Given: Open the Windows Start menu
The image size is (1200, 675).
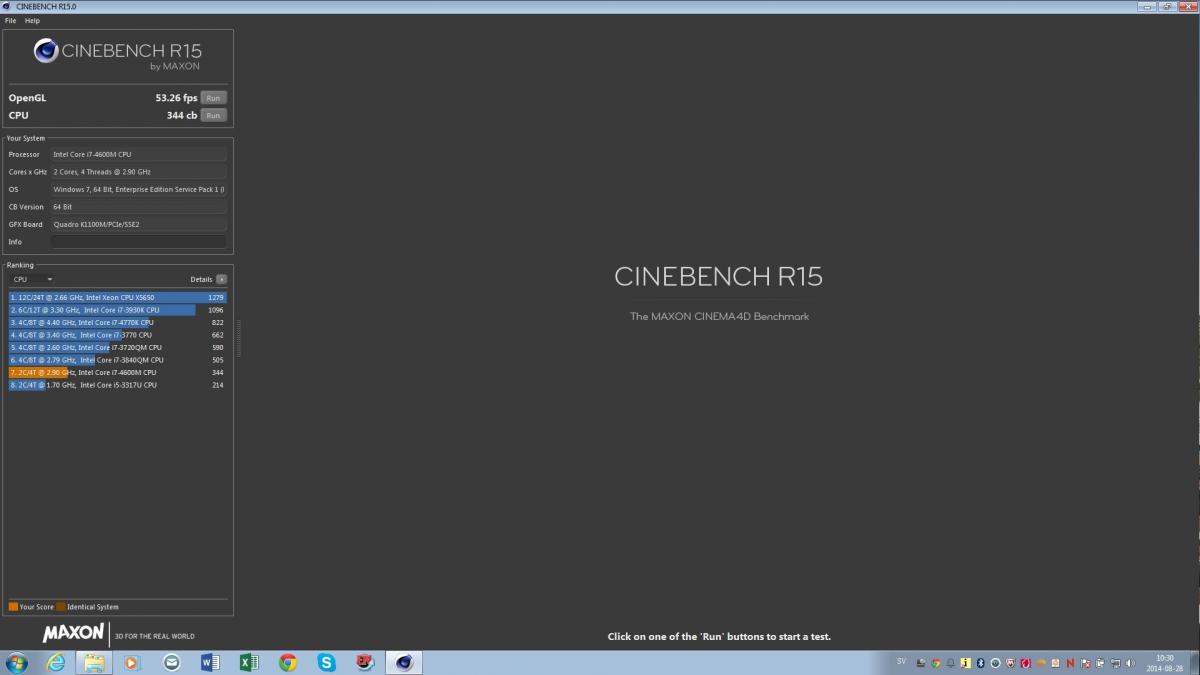Looking at the screenshot, I should (17, 662).
